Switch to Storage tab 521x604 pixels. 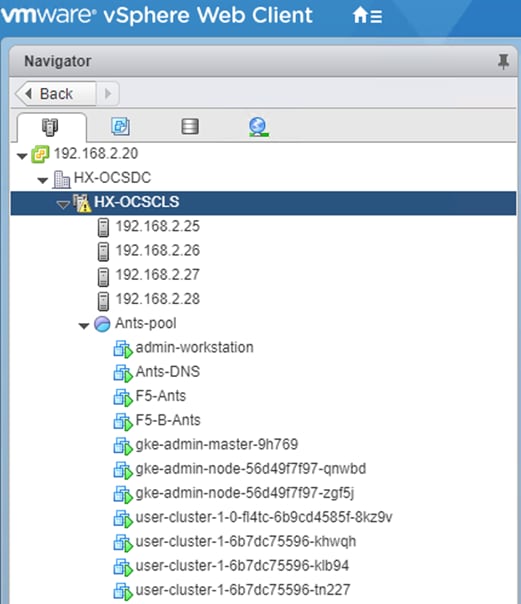coord(190,126)
